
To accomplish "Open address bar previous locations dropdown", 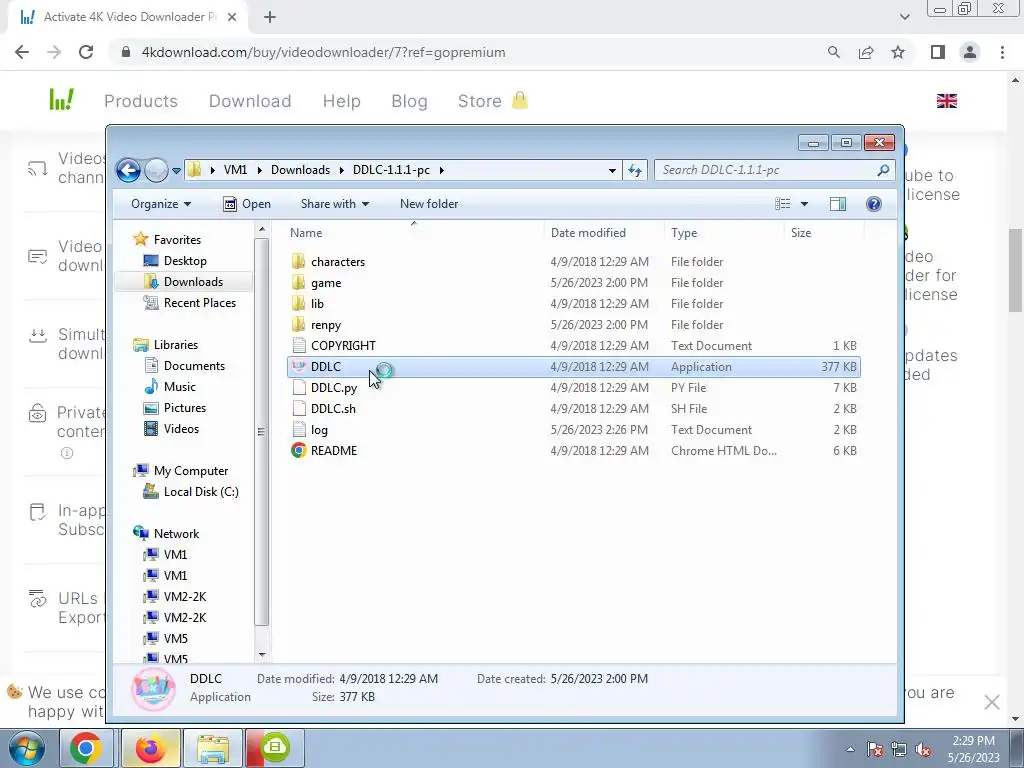I will point(612,170).
